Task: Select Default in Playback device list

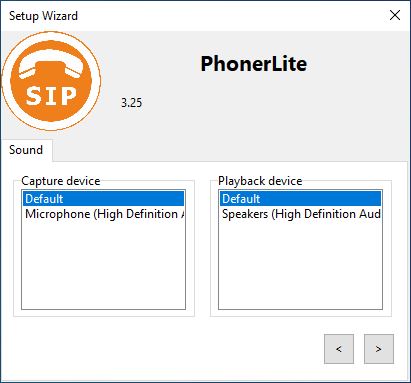Action: [300, 199]
